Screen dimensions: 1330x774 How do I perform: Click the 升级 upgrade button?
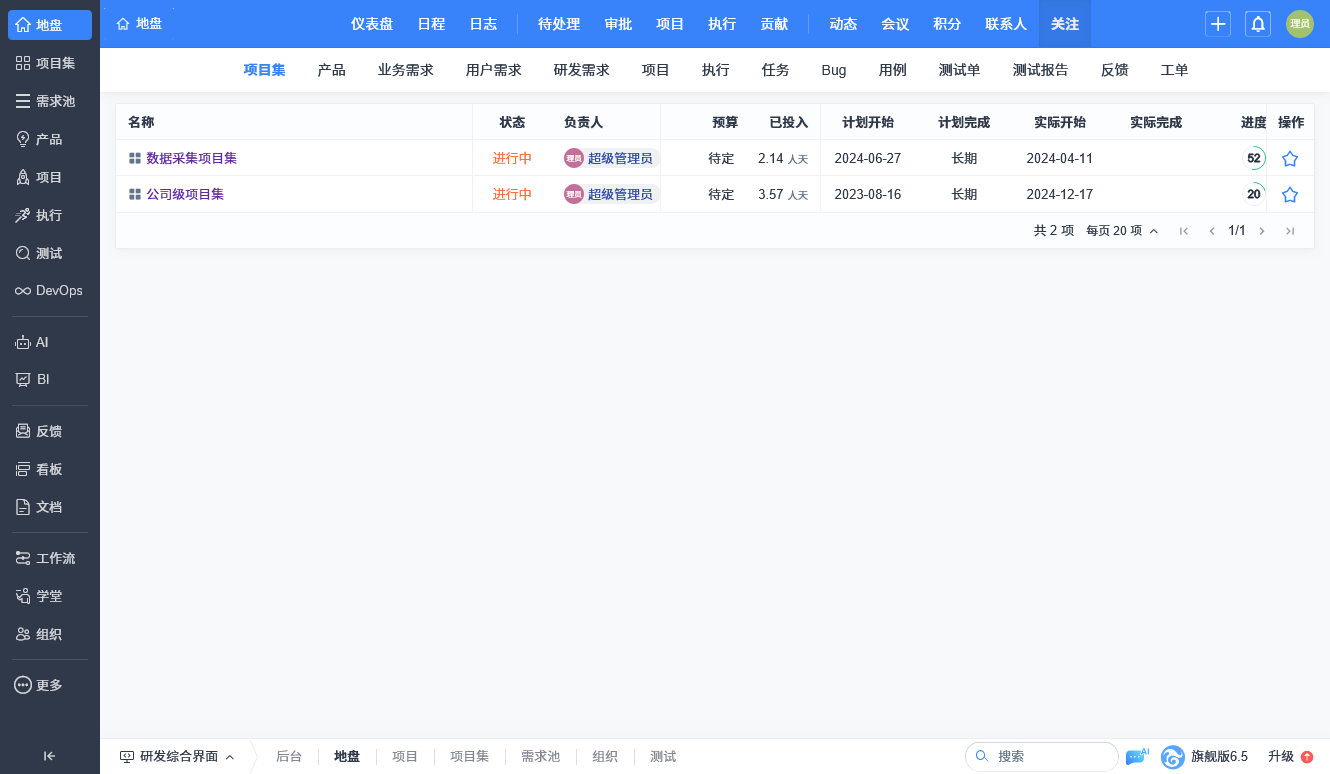pyautogui.click(x=1290, y=756)
